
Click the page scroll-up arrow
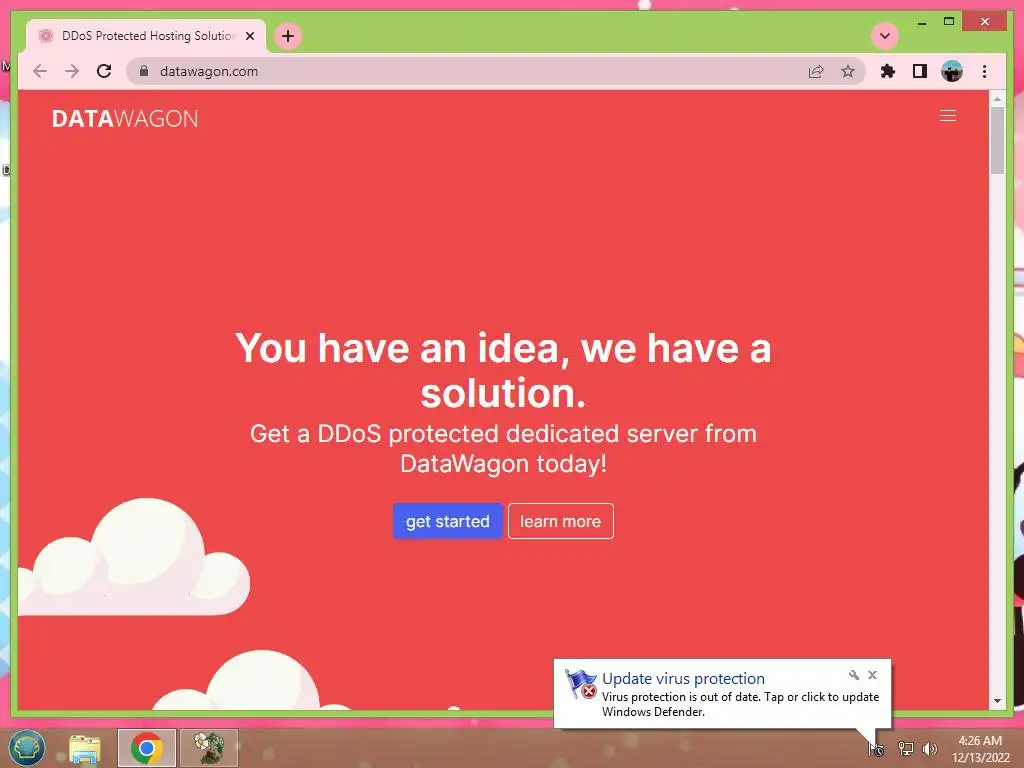click(x=997, y=99)
